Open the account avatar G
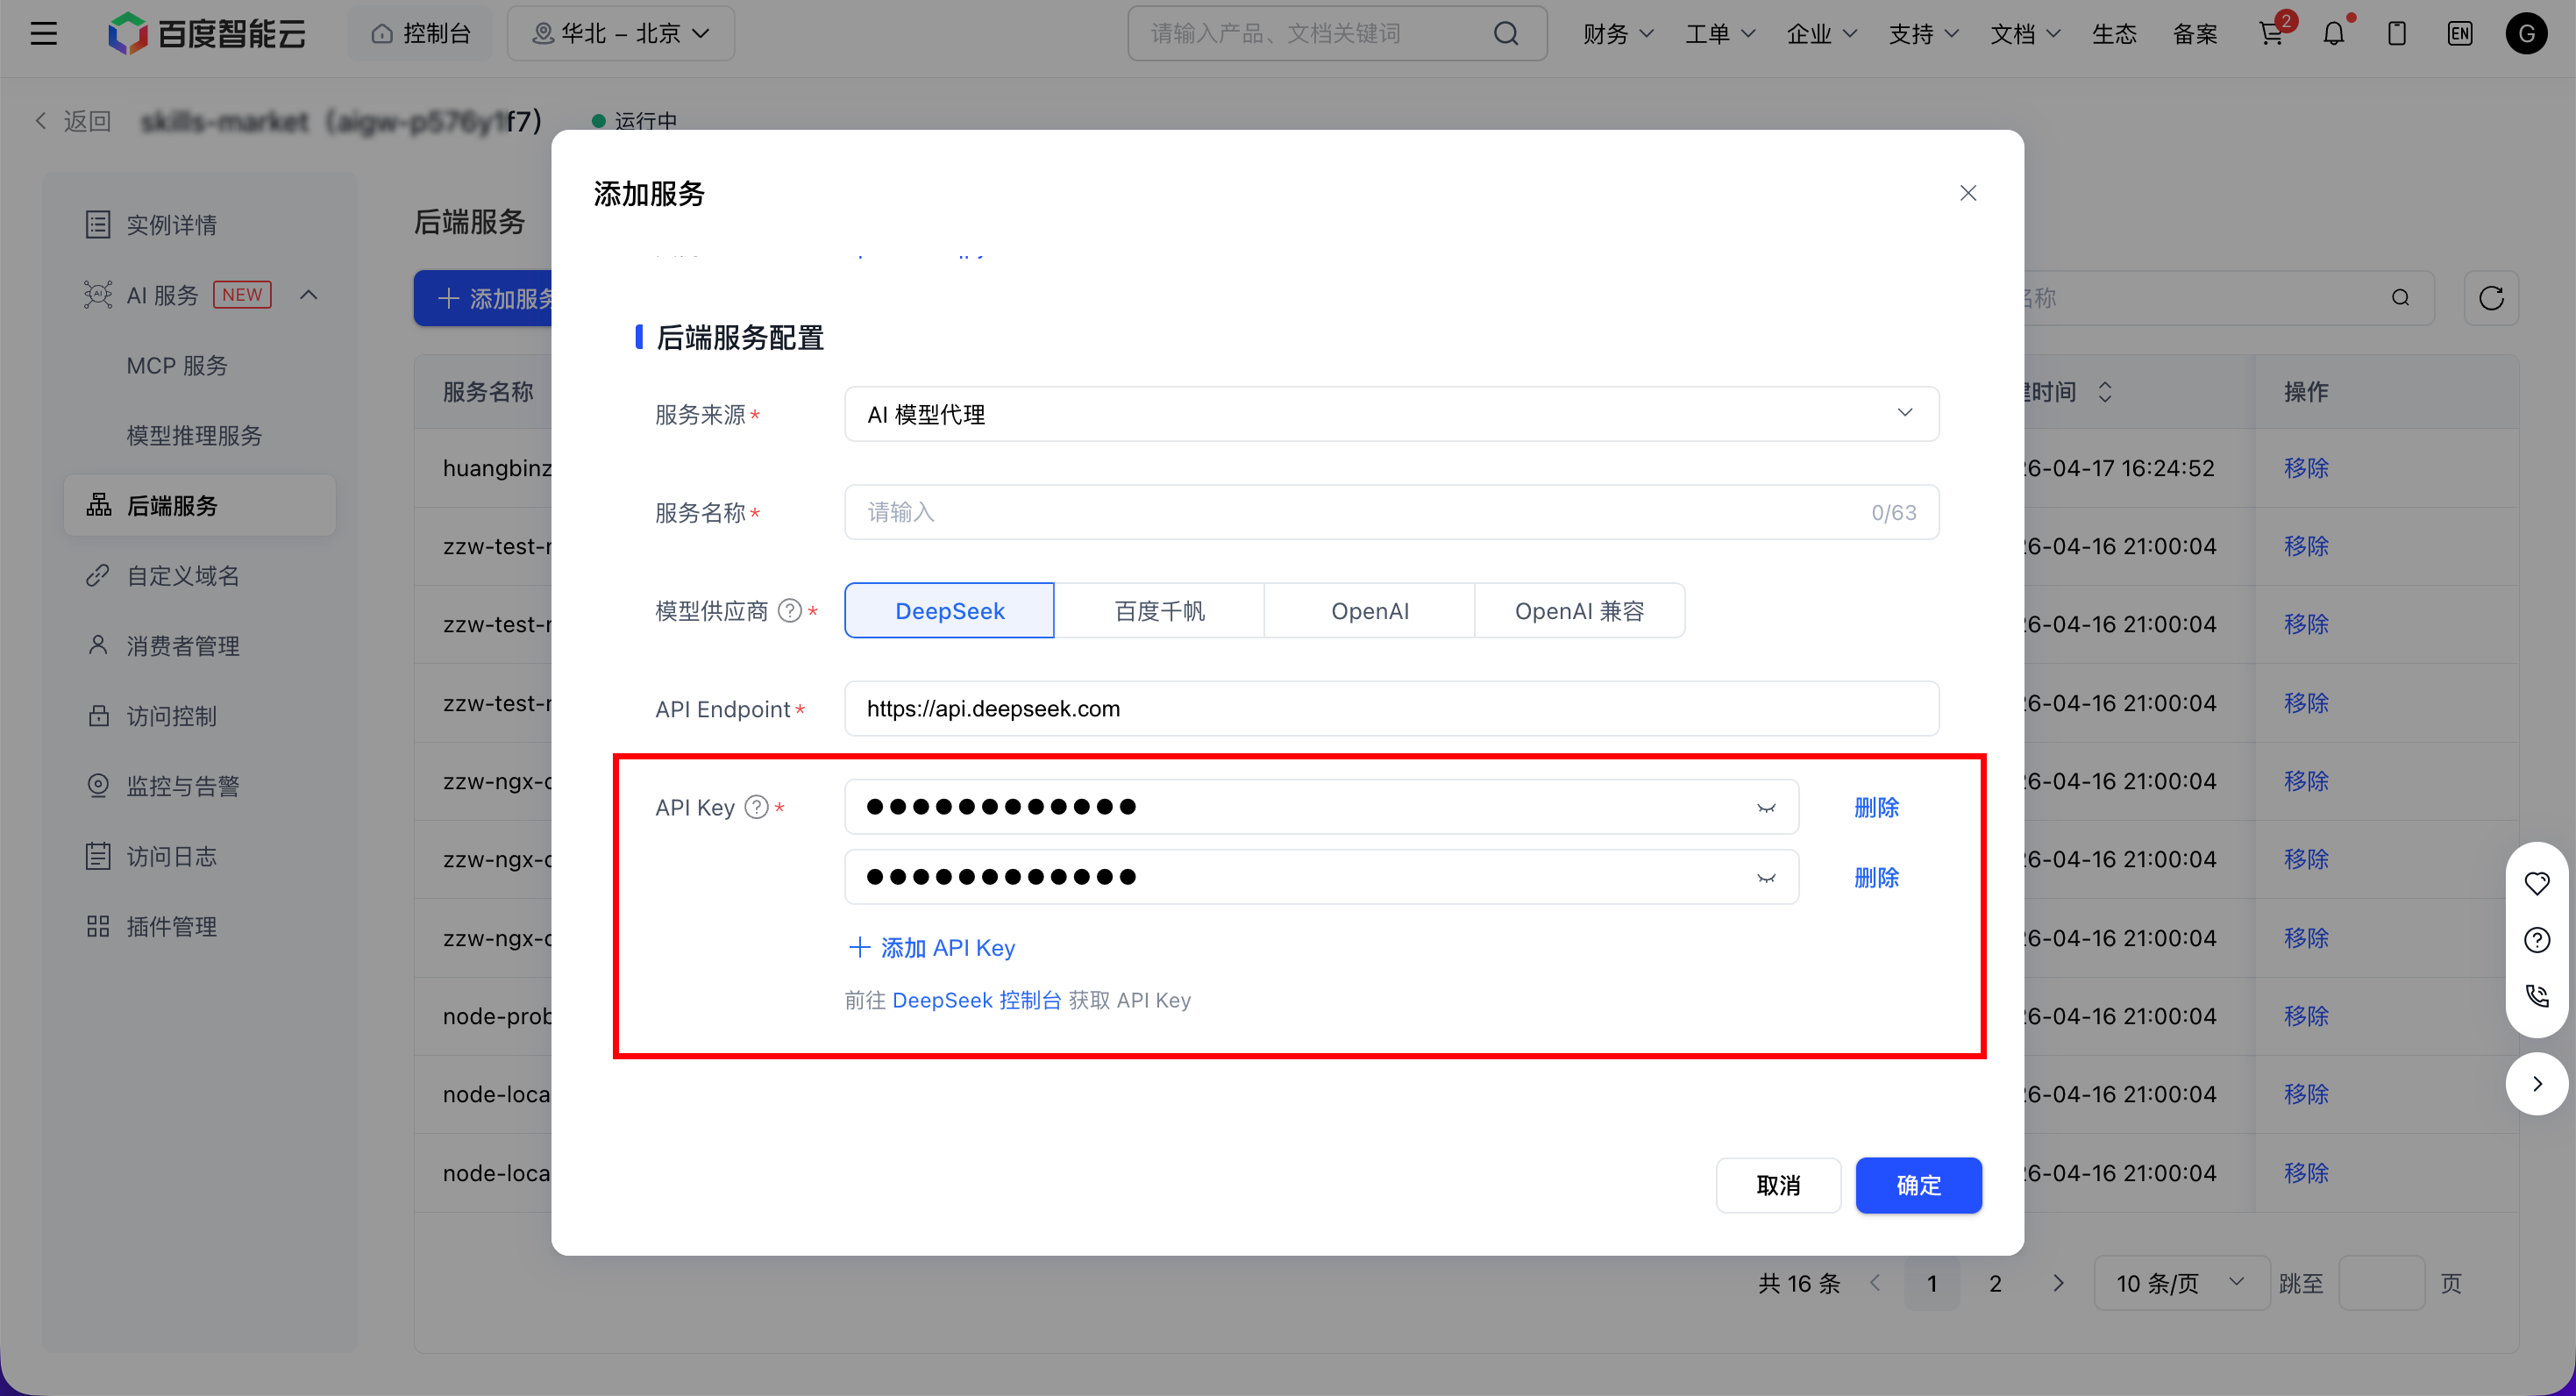The width and height of the screenshot is (2576, 1396). point(2526,34)
